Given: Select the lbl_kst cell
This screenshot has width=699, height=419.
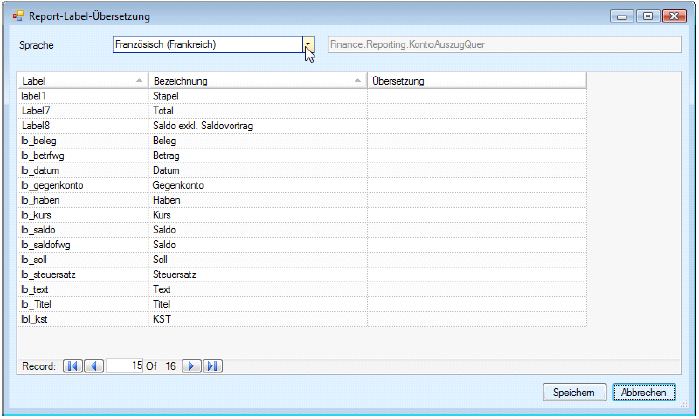Looking at the screenshot, I should click(83, 319).
